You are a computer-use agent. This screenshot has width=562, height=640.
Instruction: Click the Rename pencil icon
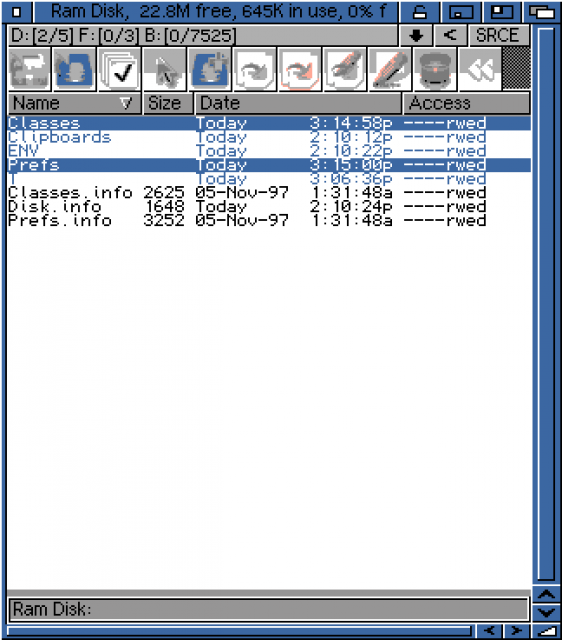click(x=390, y=69)
